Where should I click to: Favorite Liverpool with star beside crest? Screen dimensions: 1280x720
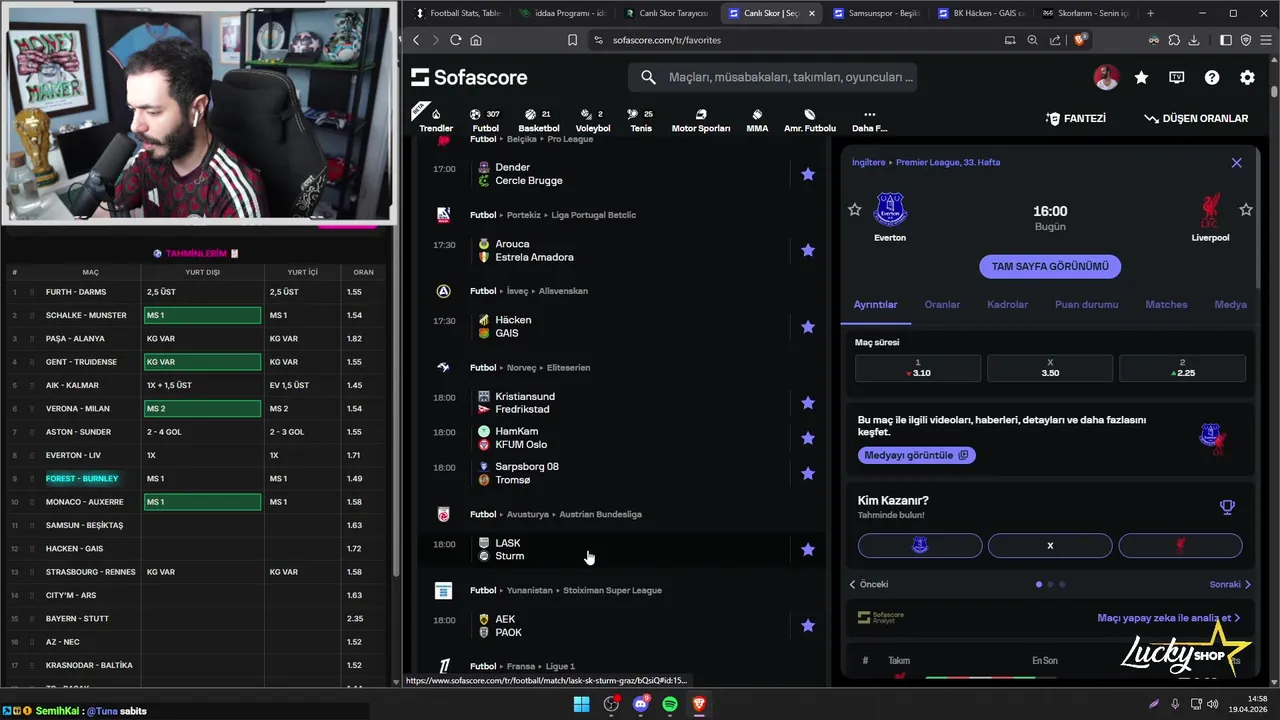[1246, 210]
